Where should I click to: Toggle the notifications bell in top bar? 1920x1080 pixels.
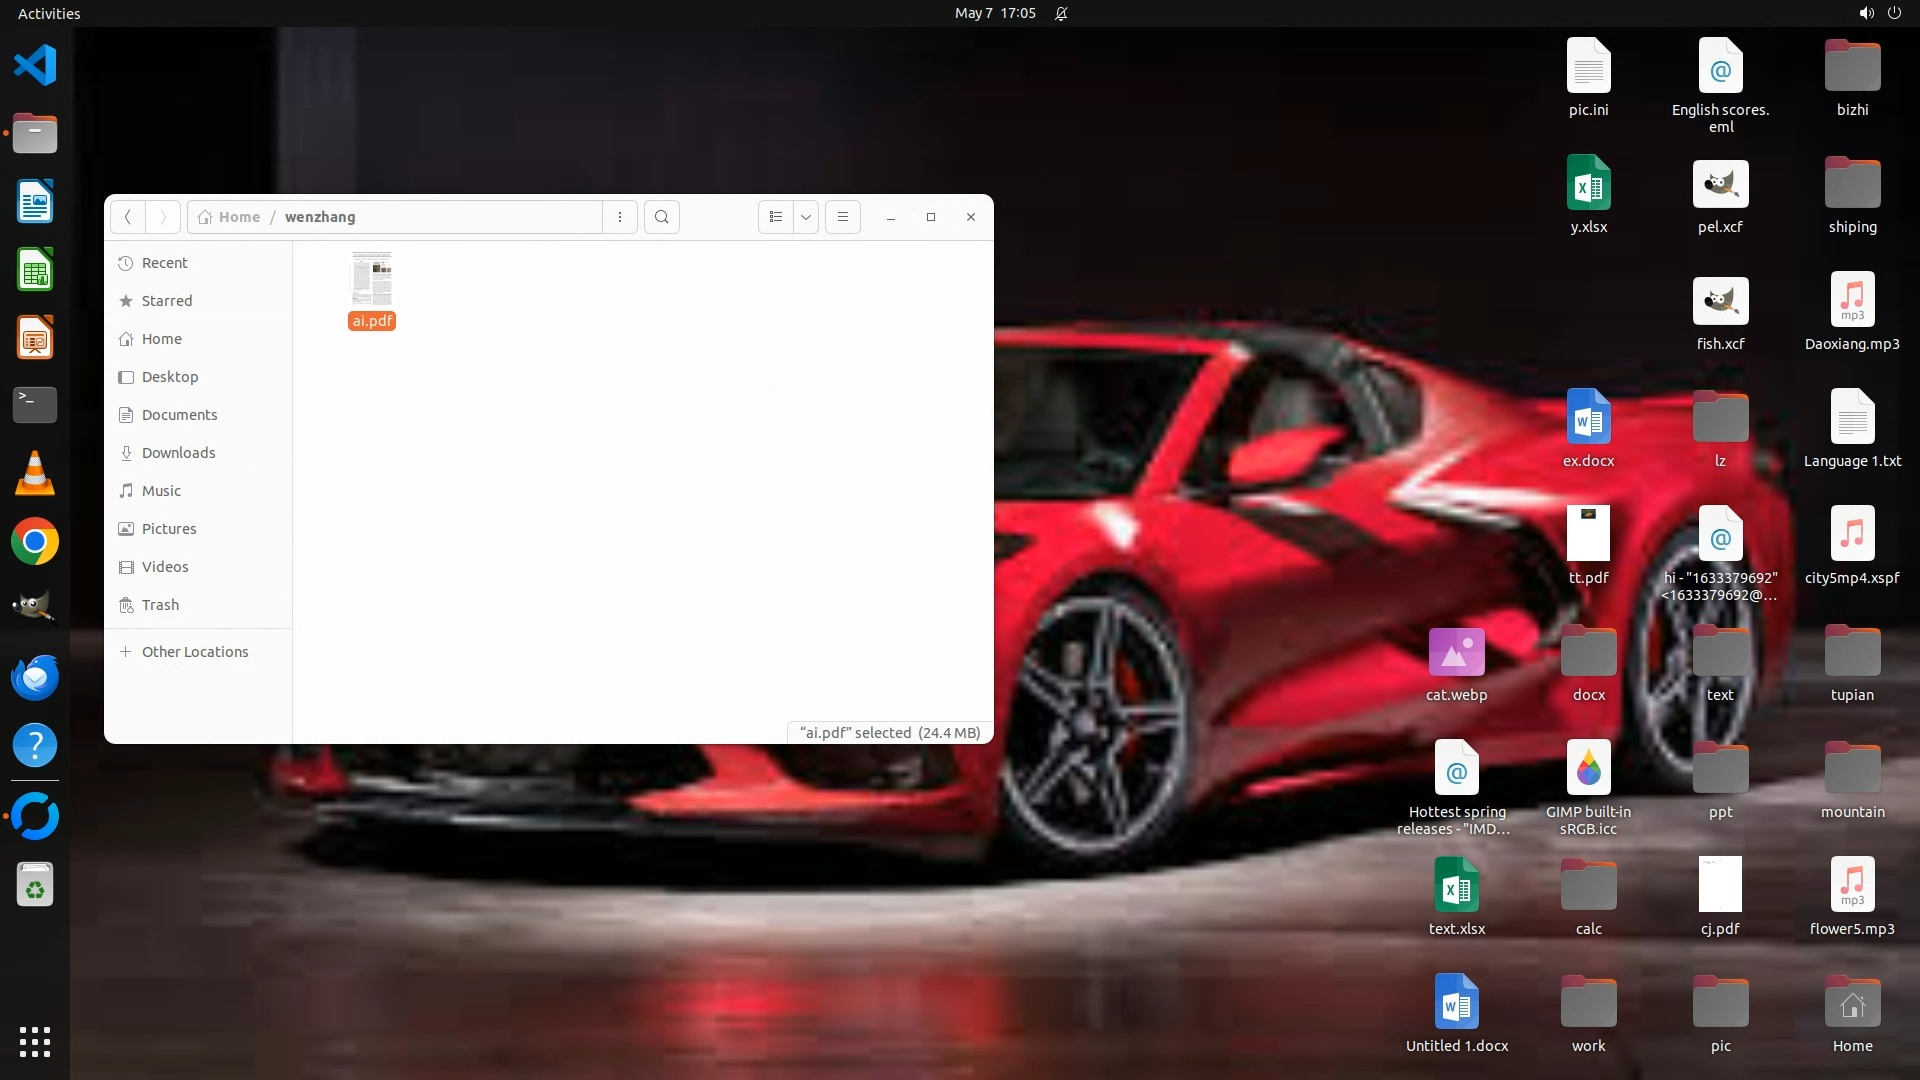[x=1061, y=13]
